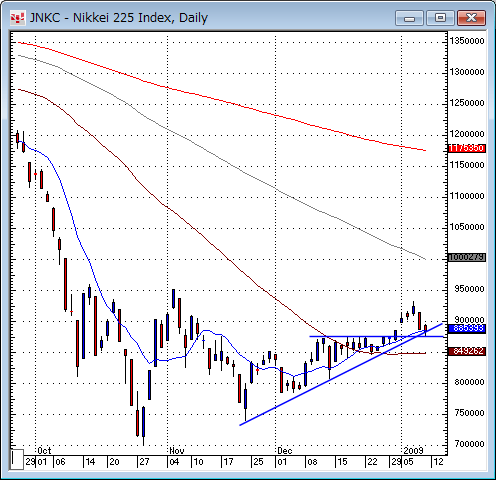Click the 1300000 price axis label
Screen dimensions: 496x480
coord(467,72)
